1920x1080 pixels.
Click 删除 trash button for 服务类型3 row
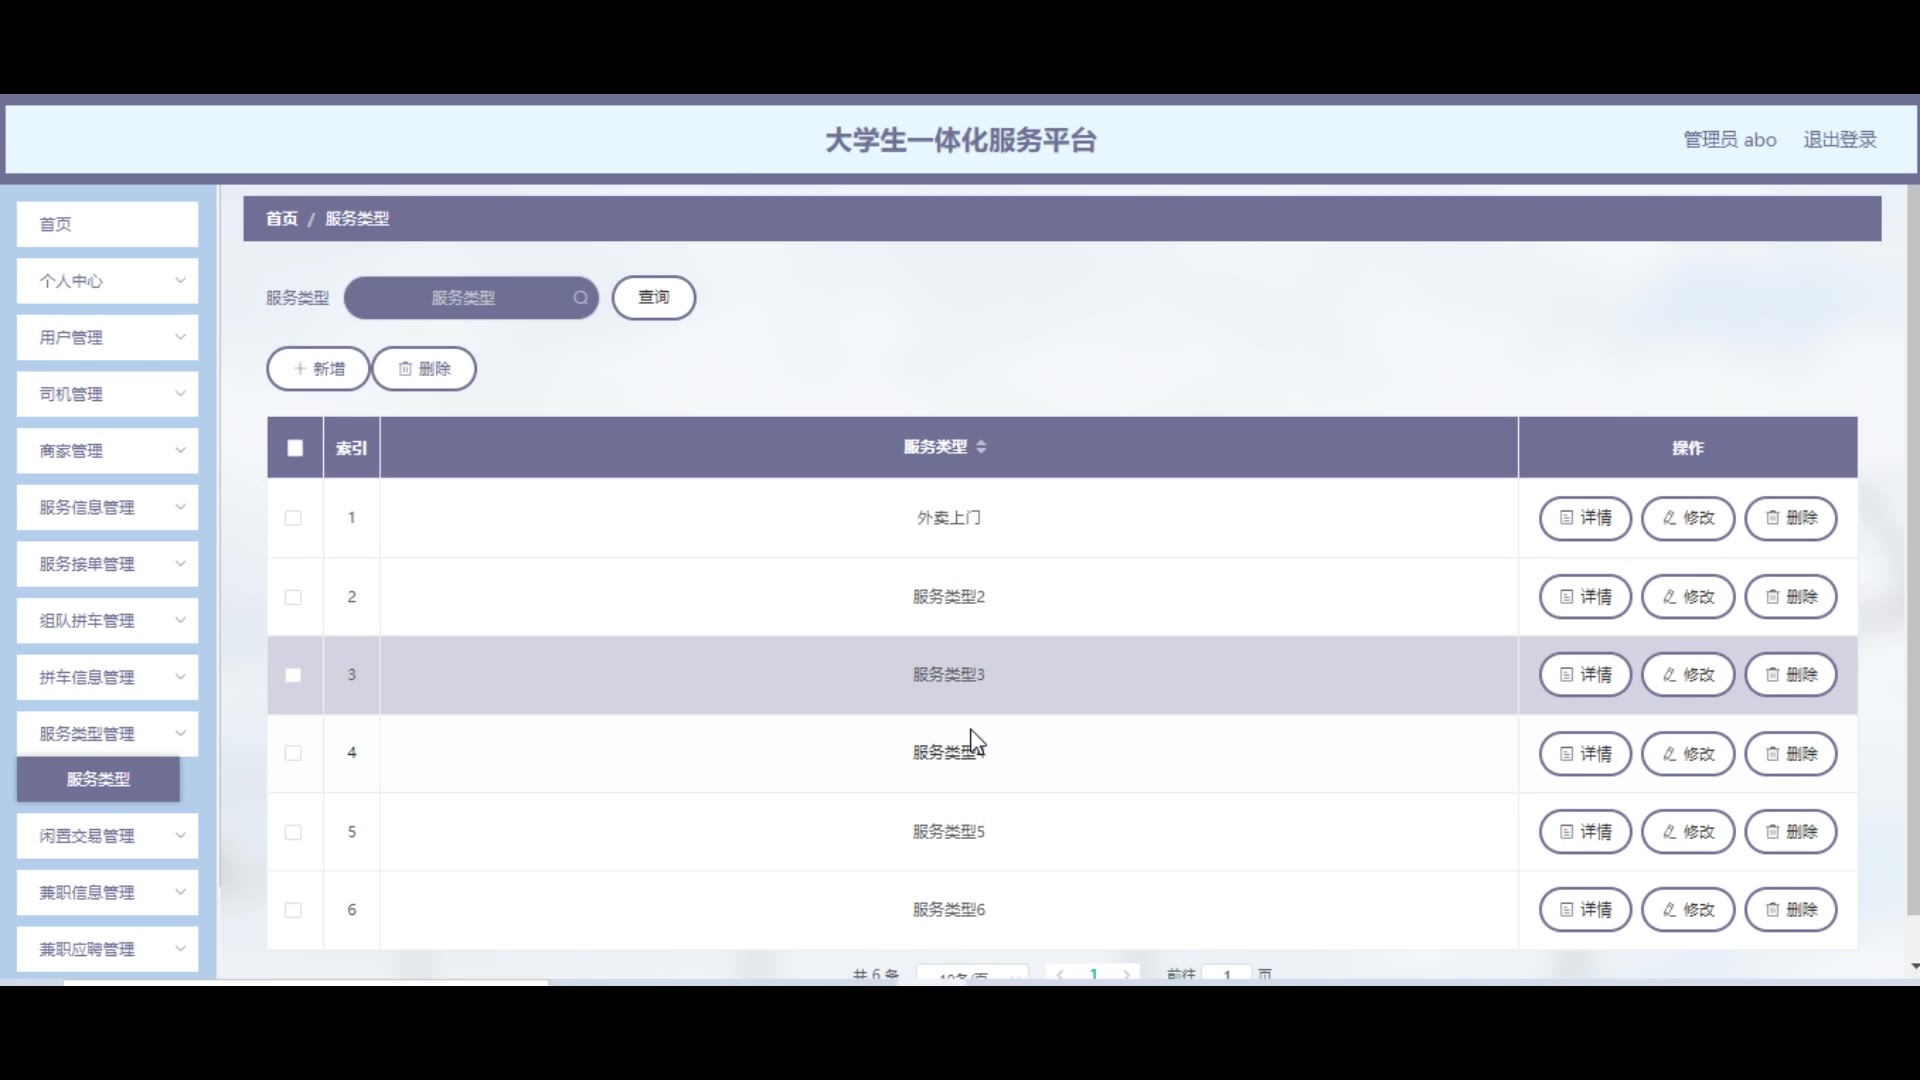pyautogui.click(x=1791, y=675)
